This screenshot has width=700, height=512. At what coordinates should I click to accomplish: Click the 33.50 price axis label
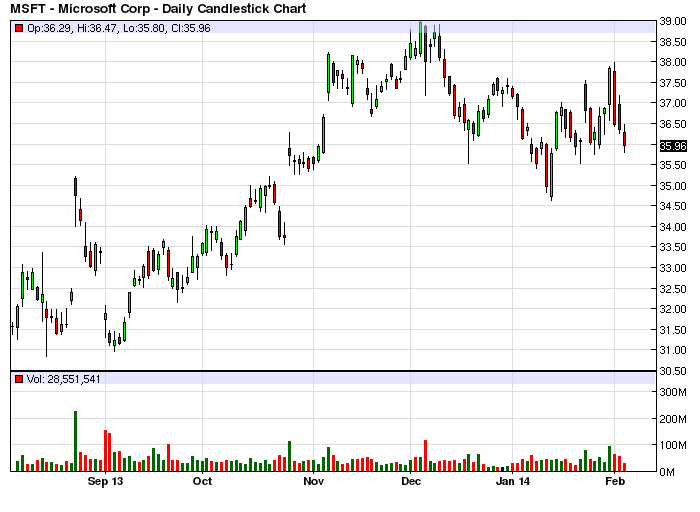[x=673, y=247]
